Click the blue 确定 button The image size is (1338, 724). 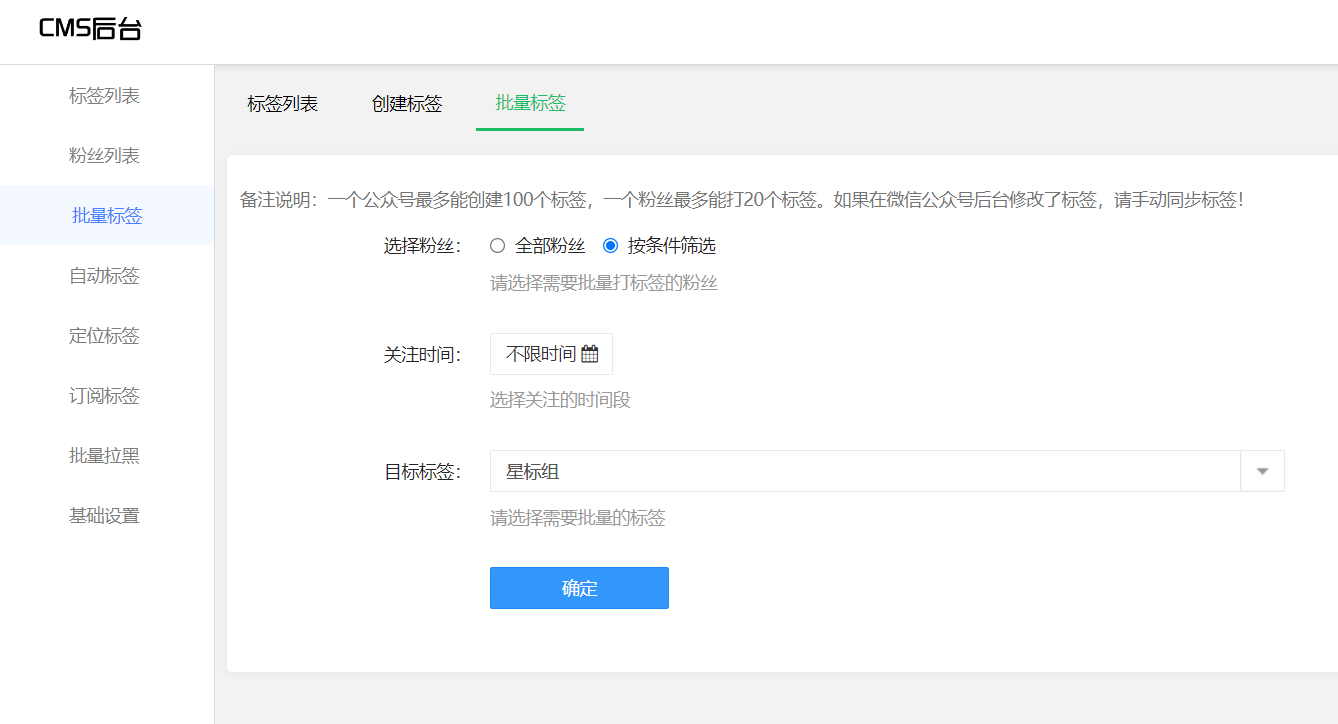[x=579, y=588]
